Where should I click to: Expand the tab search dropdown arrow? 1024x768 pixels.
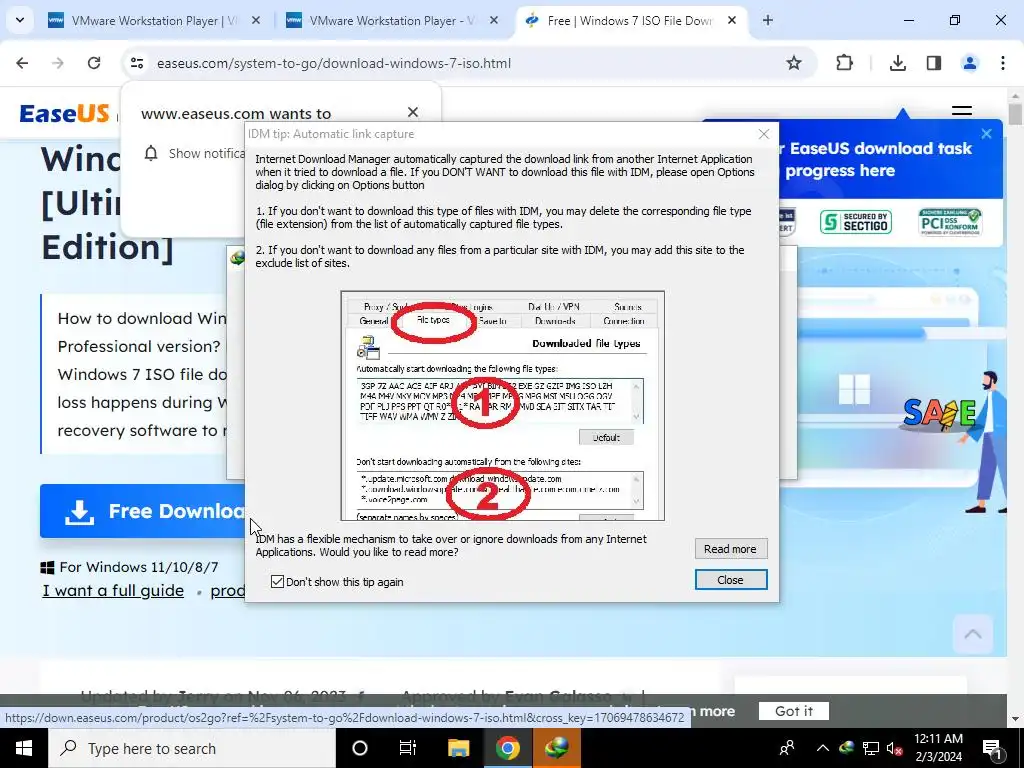point(20,20)
